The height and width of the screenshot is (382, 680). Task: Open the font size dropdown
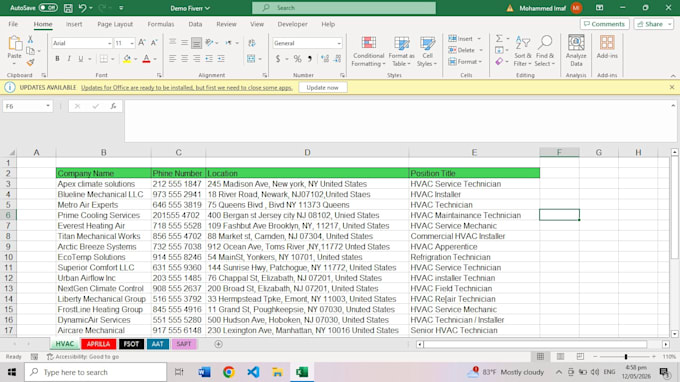(x=132, y=43)
